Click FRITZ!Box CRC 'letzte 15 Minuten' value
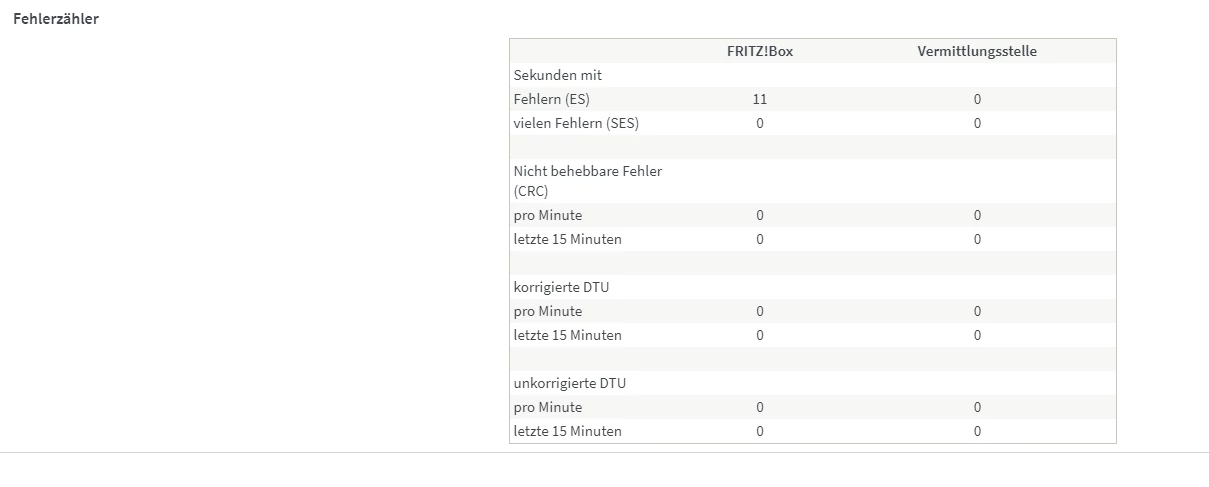 point(760,239)
